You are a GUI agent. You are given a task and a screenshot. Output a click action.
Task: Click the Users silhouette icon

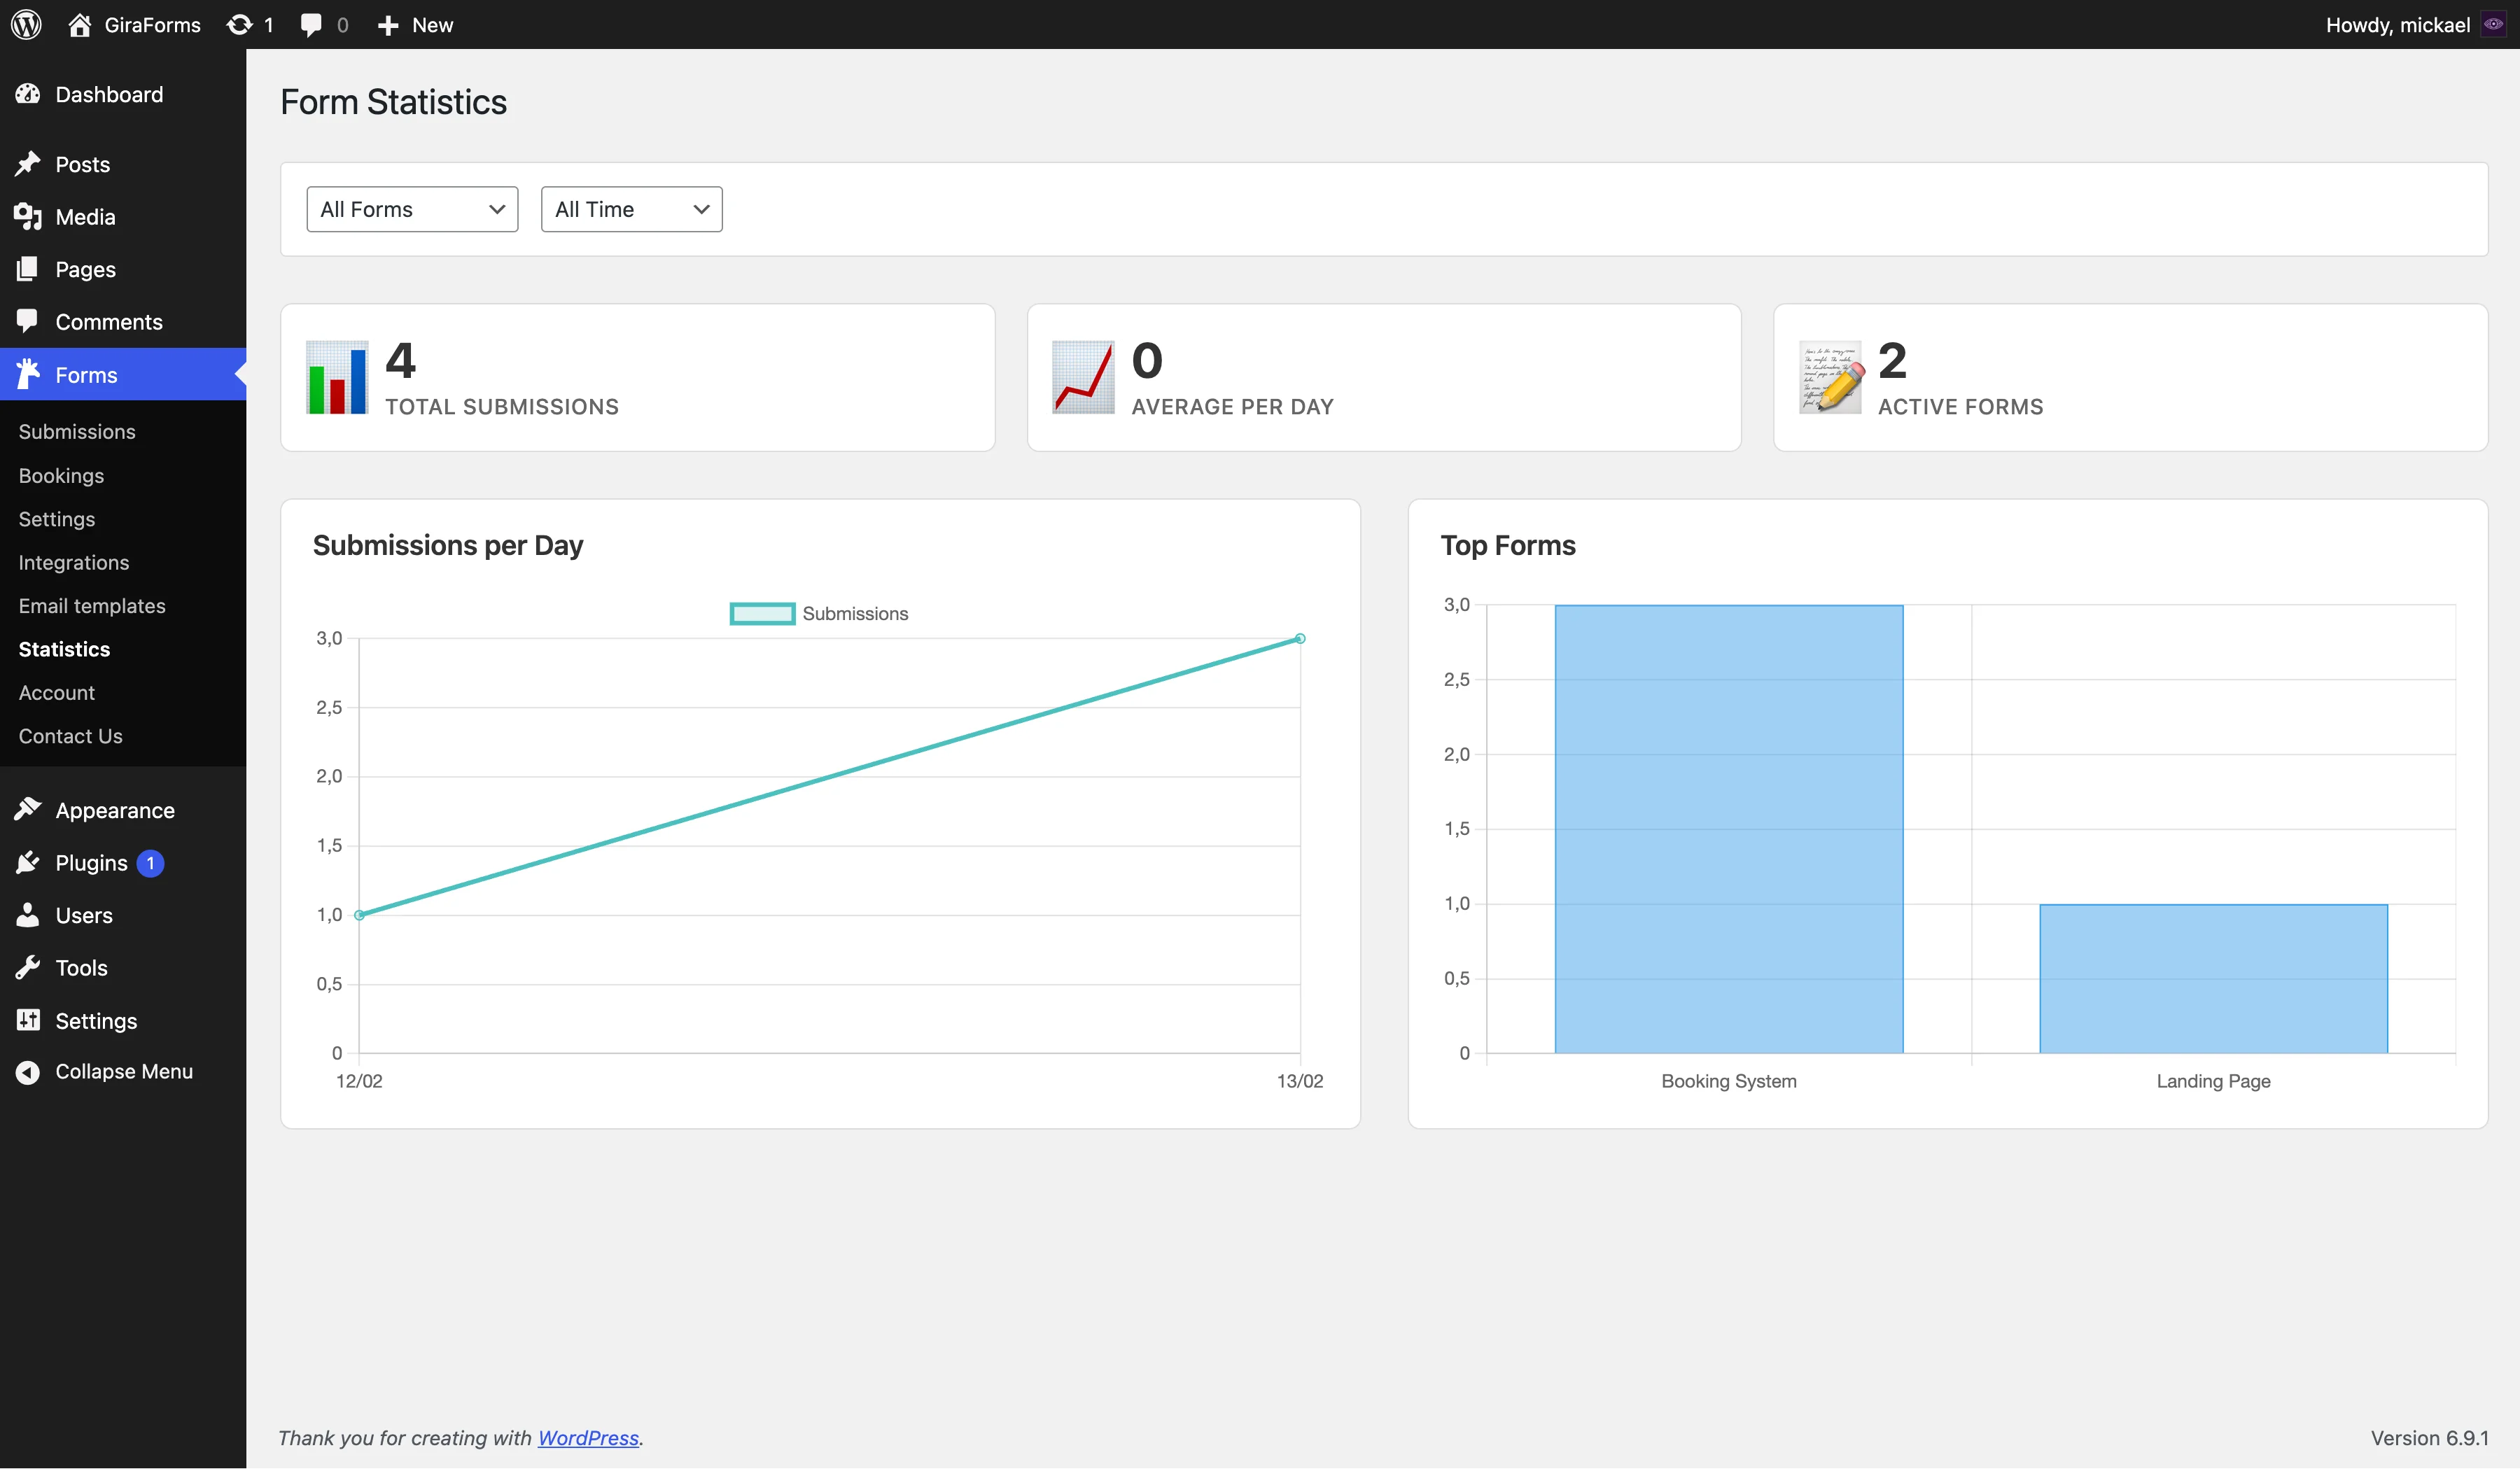[x=28, y=915]
